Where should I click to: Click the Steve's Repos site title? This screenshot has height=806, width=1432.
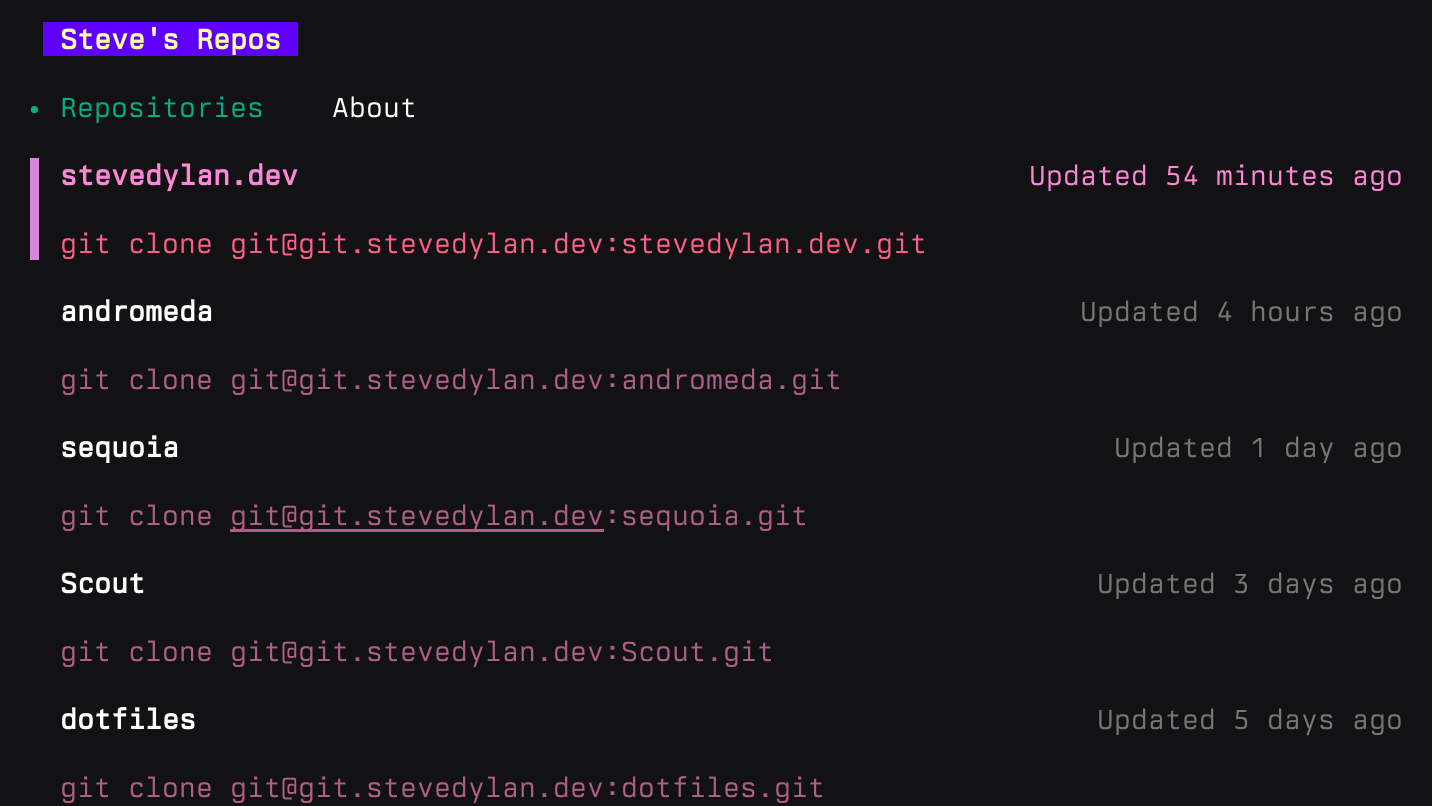pos(170,39)
